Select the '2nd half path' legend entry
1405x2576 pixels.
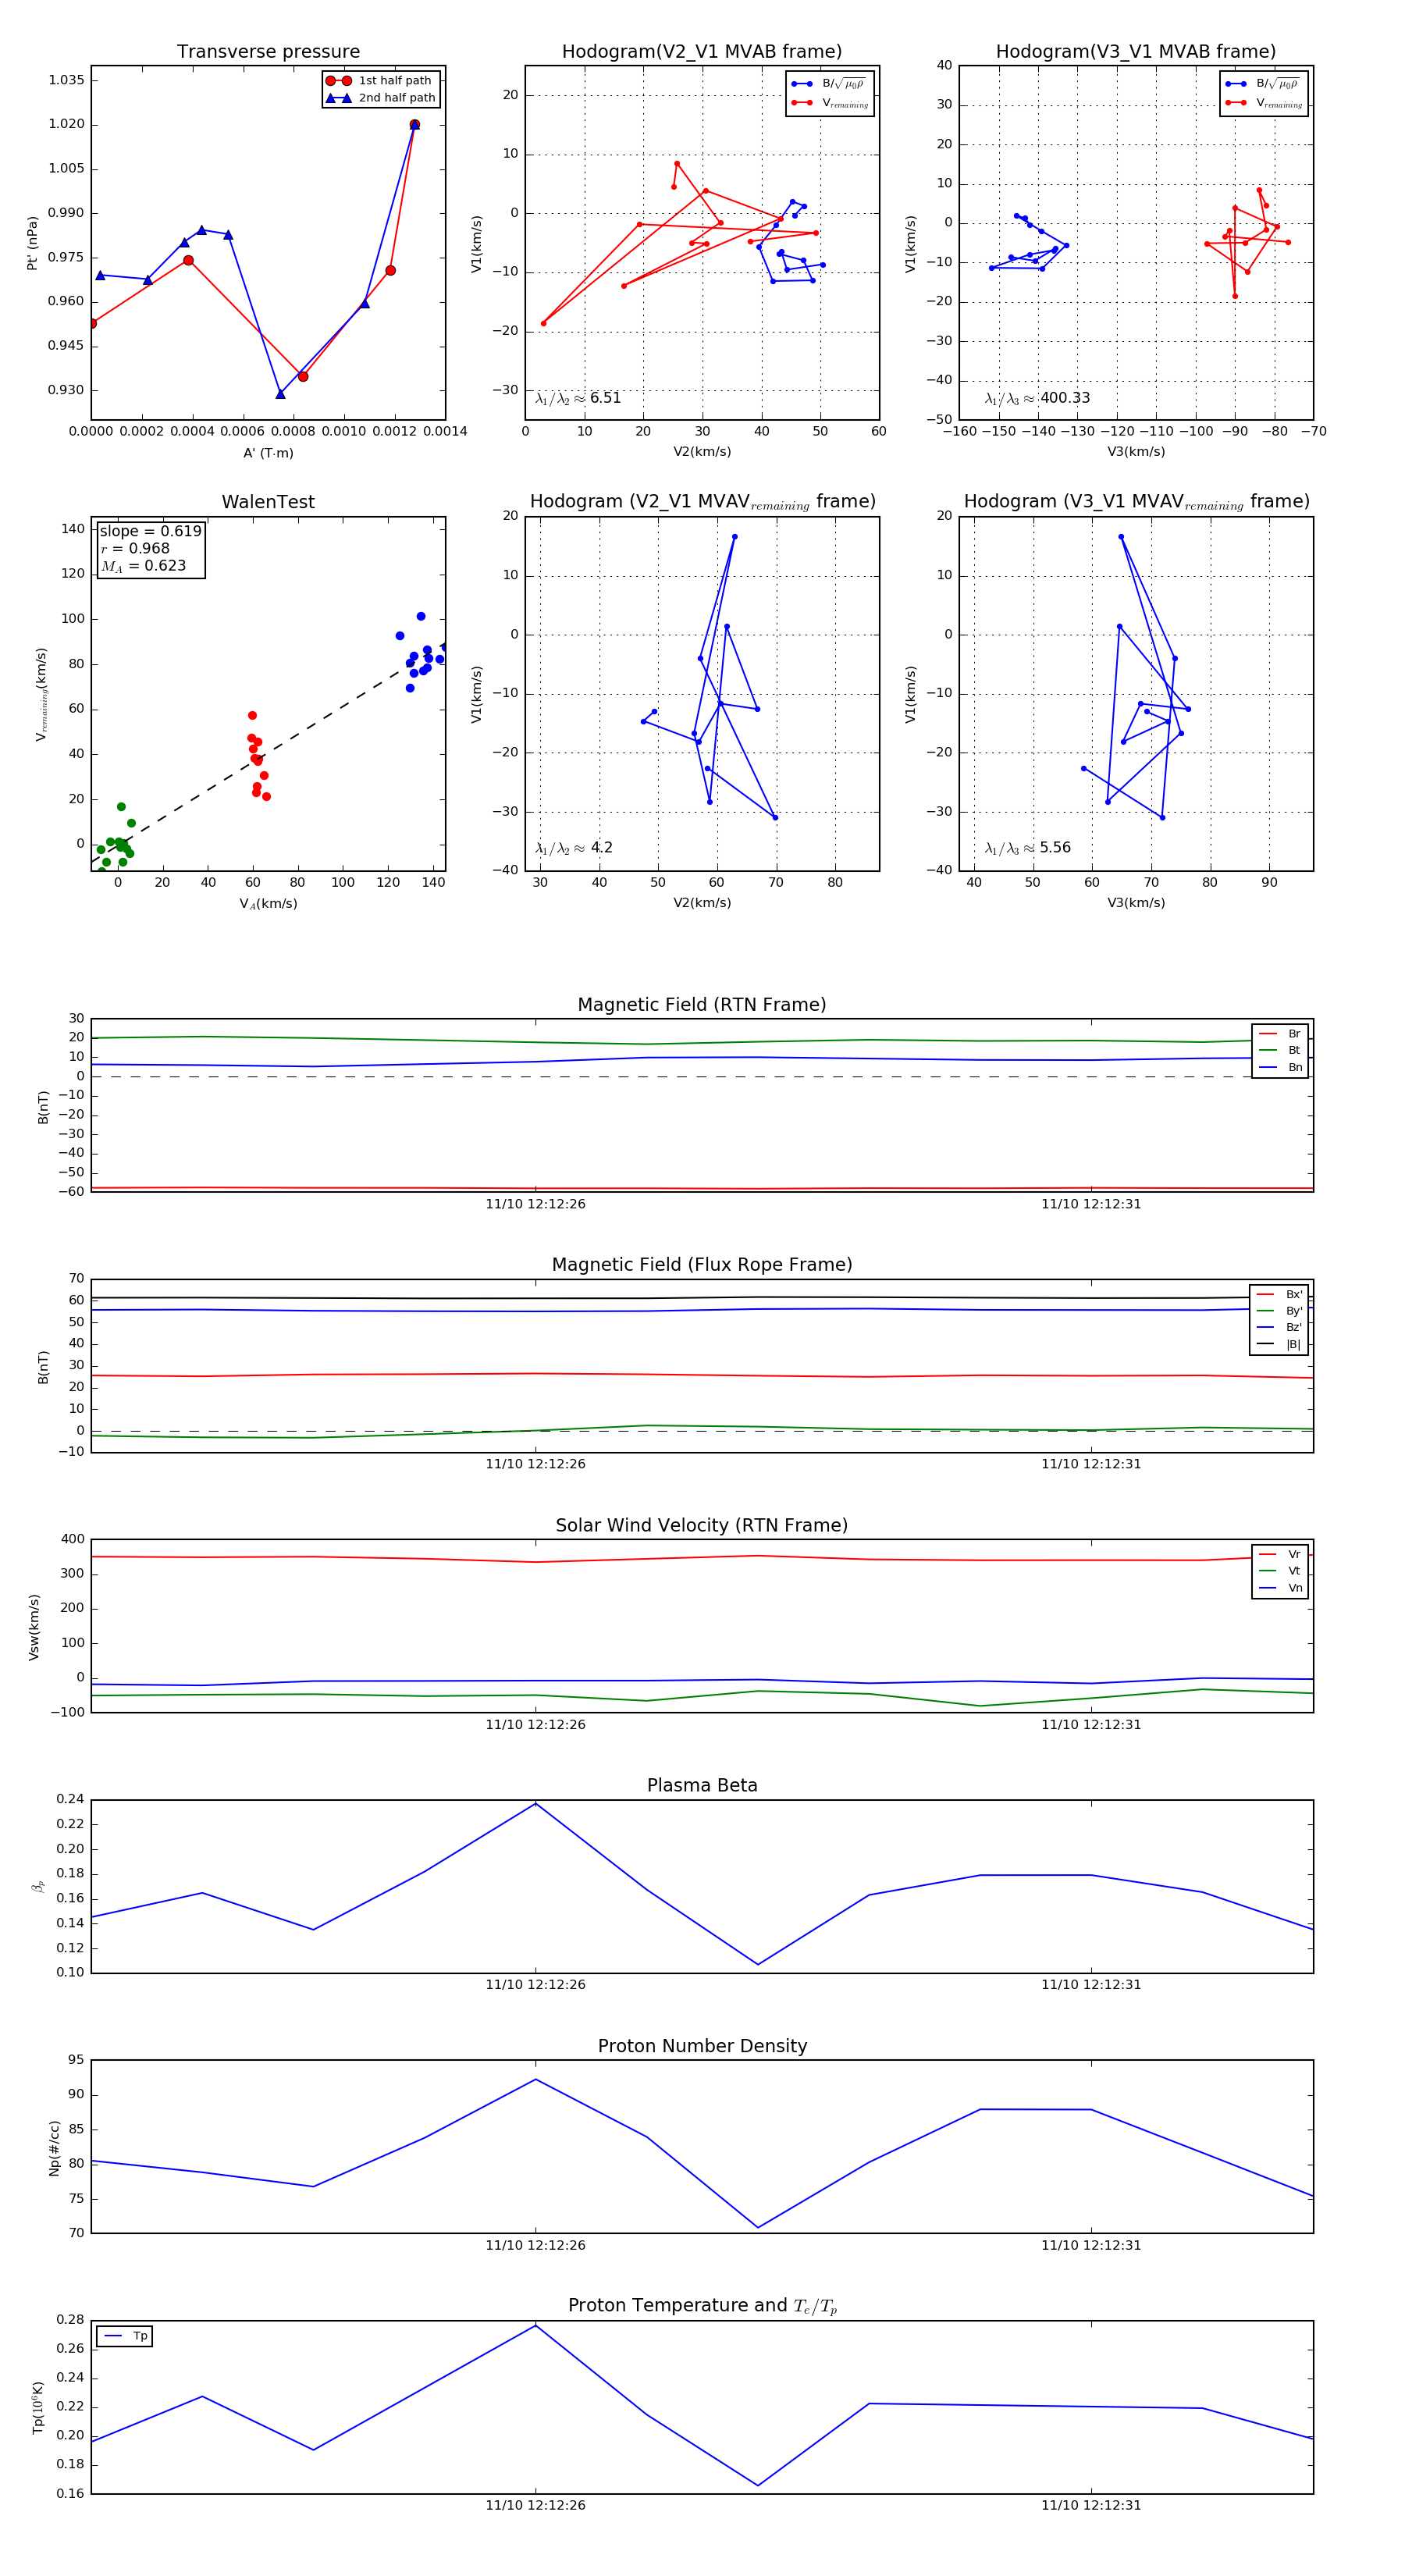(x=380, y=98)
